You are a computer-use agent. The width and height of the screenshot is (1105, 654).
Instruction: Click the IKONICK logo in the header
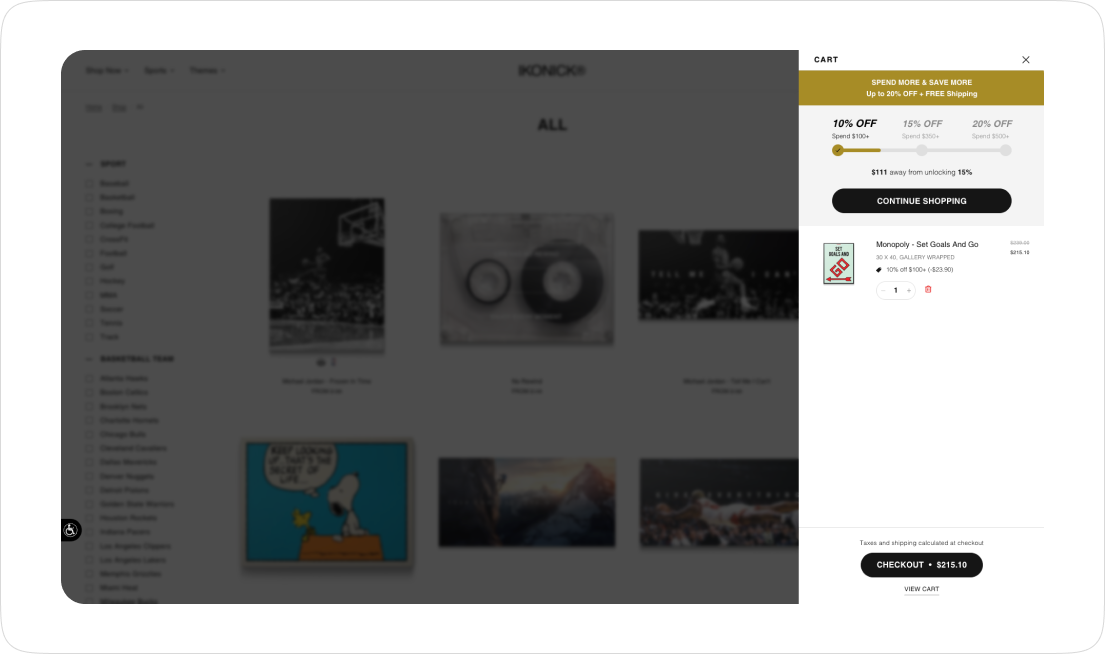[x=552, y=70]
